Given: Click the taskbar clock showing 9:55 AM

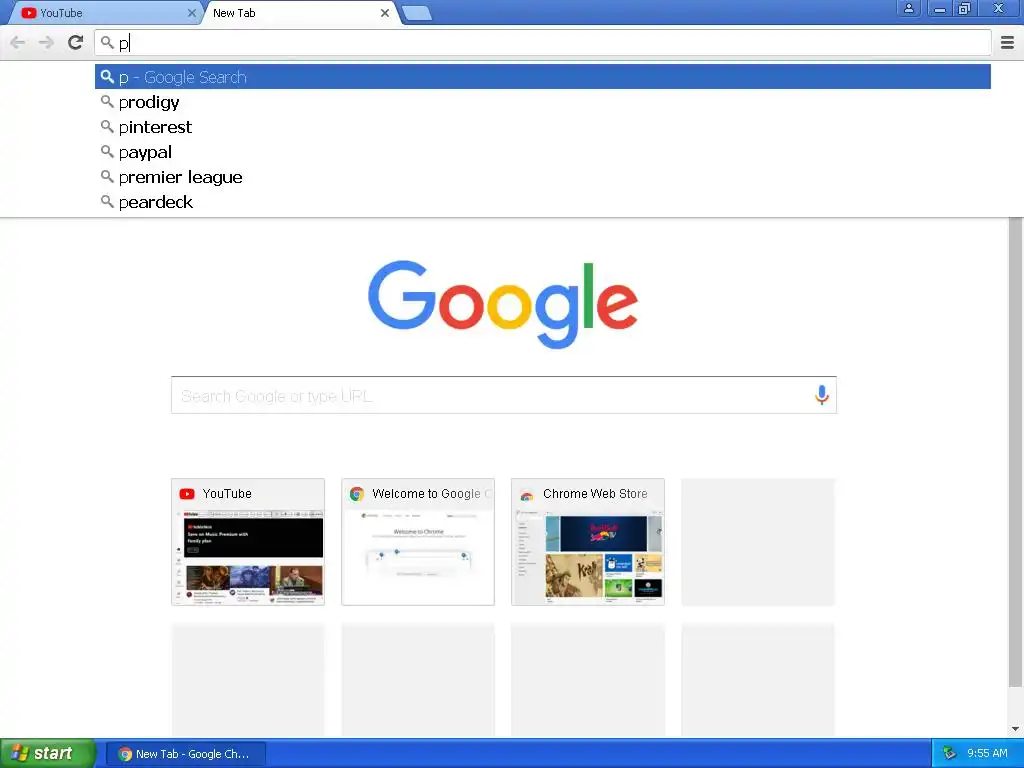Looking at the screenshot, I should pyautogui.click(x=987, y=754).
